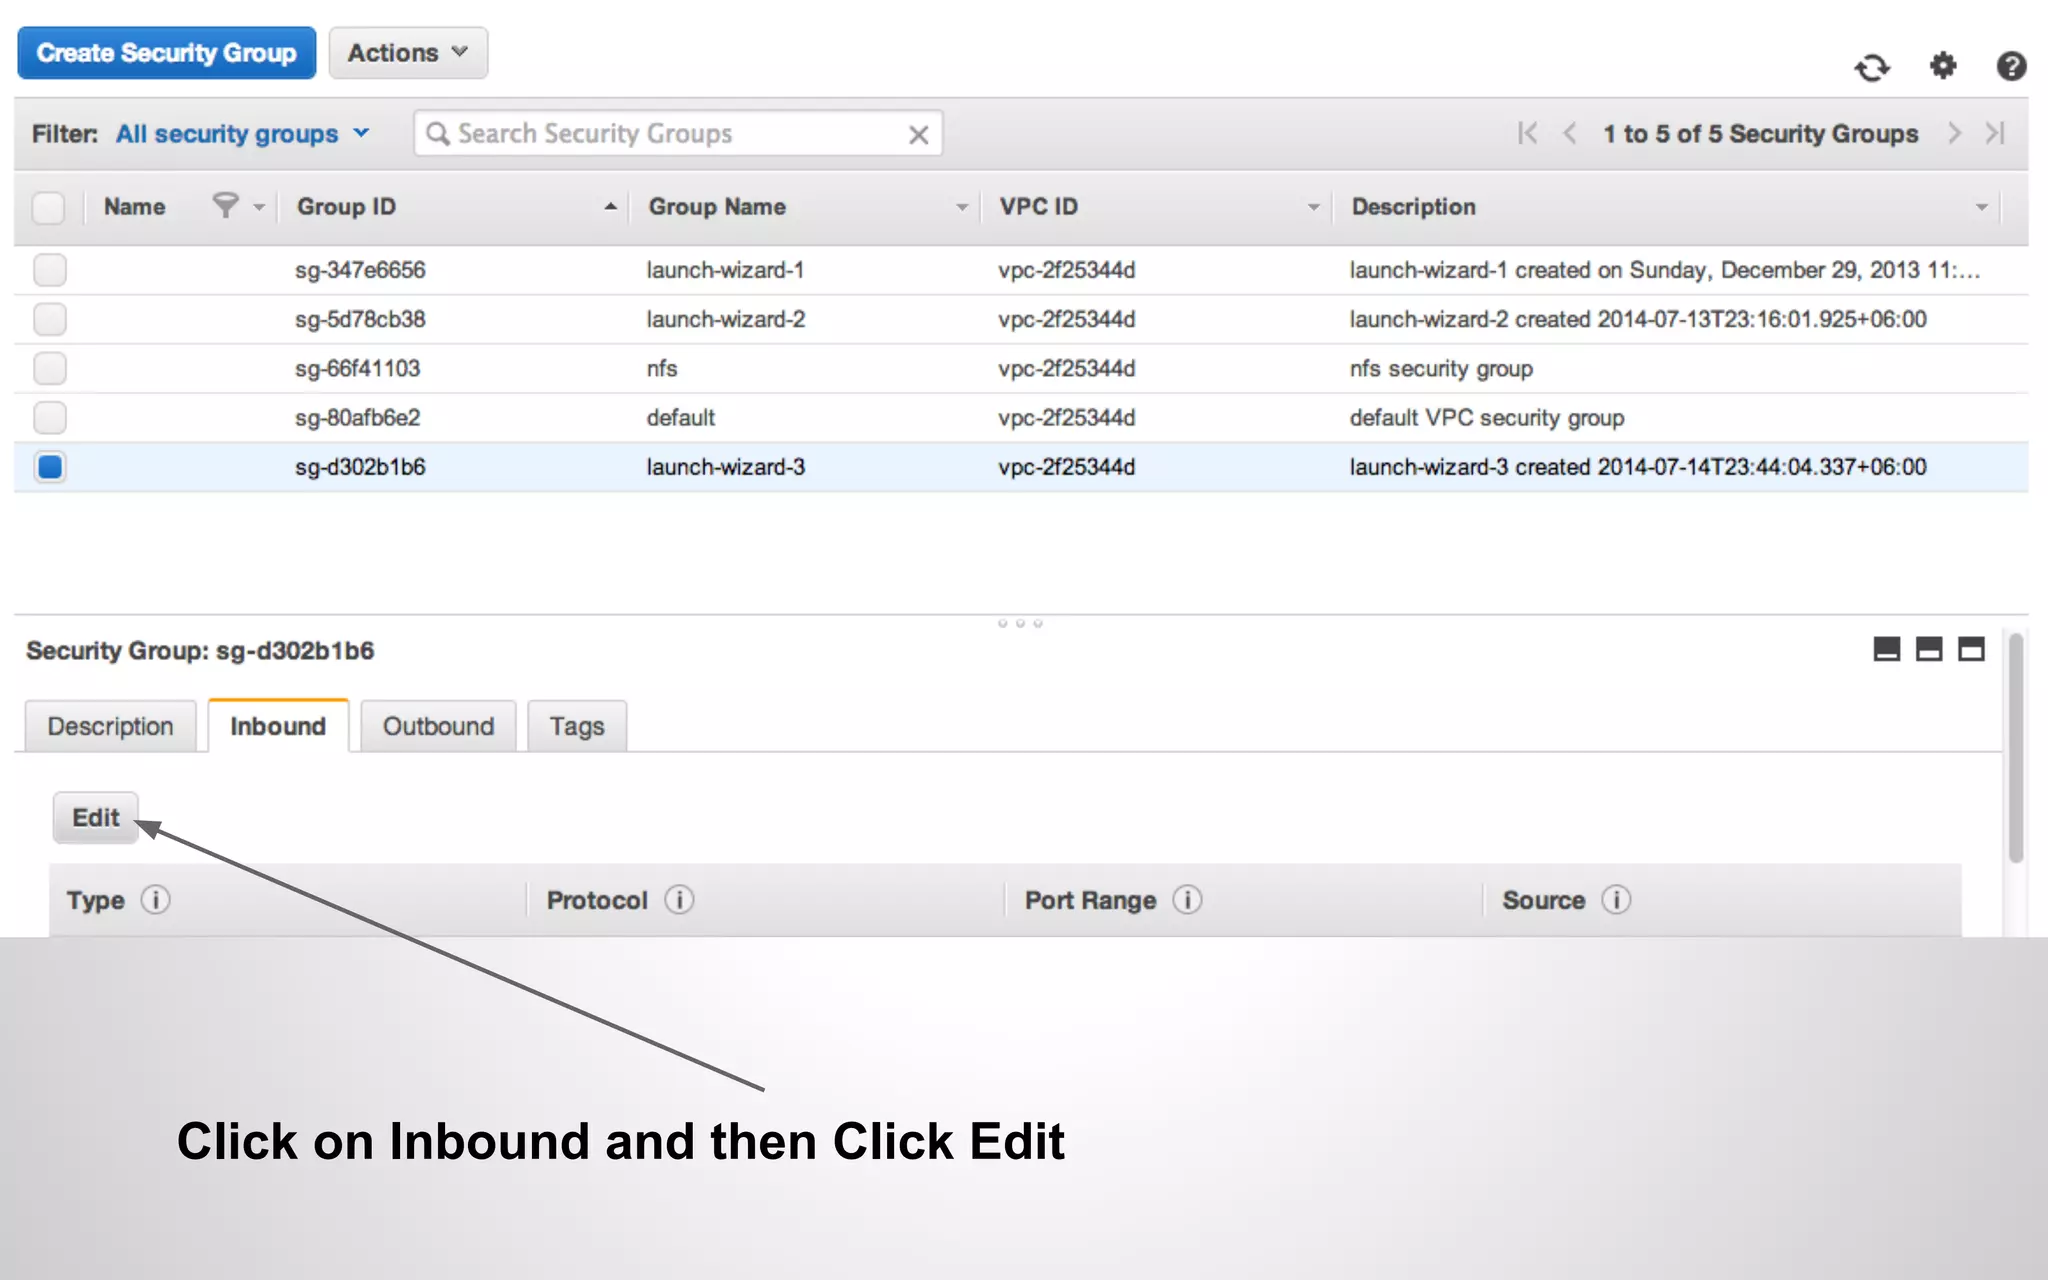The width and height of the screenshot is (2048, 1280).
Task: Click the VPC ID column header
Action: (x=1039, y=207)
